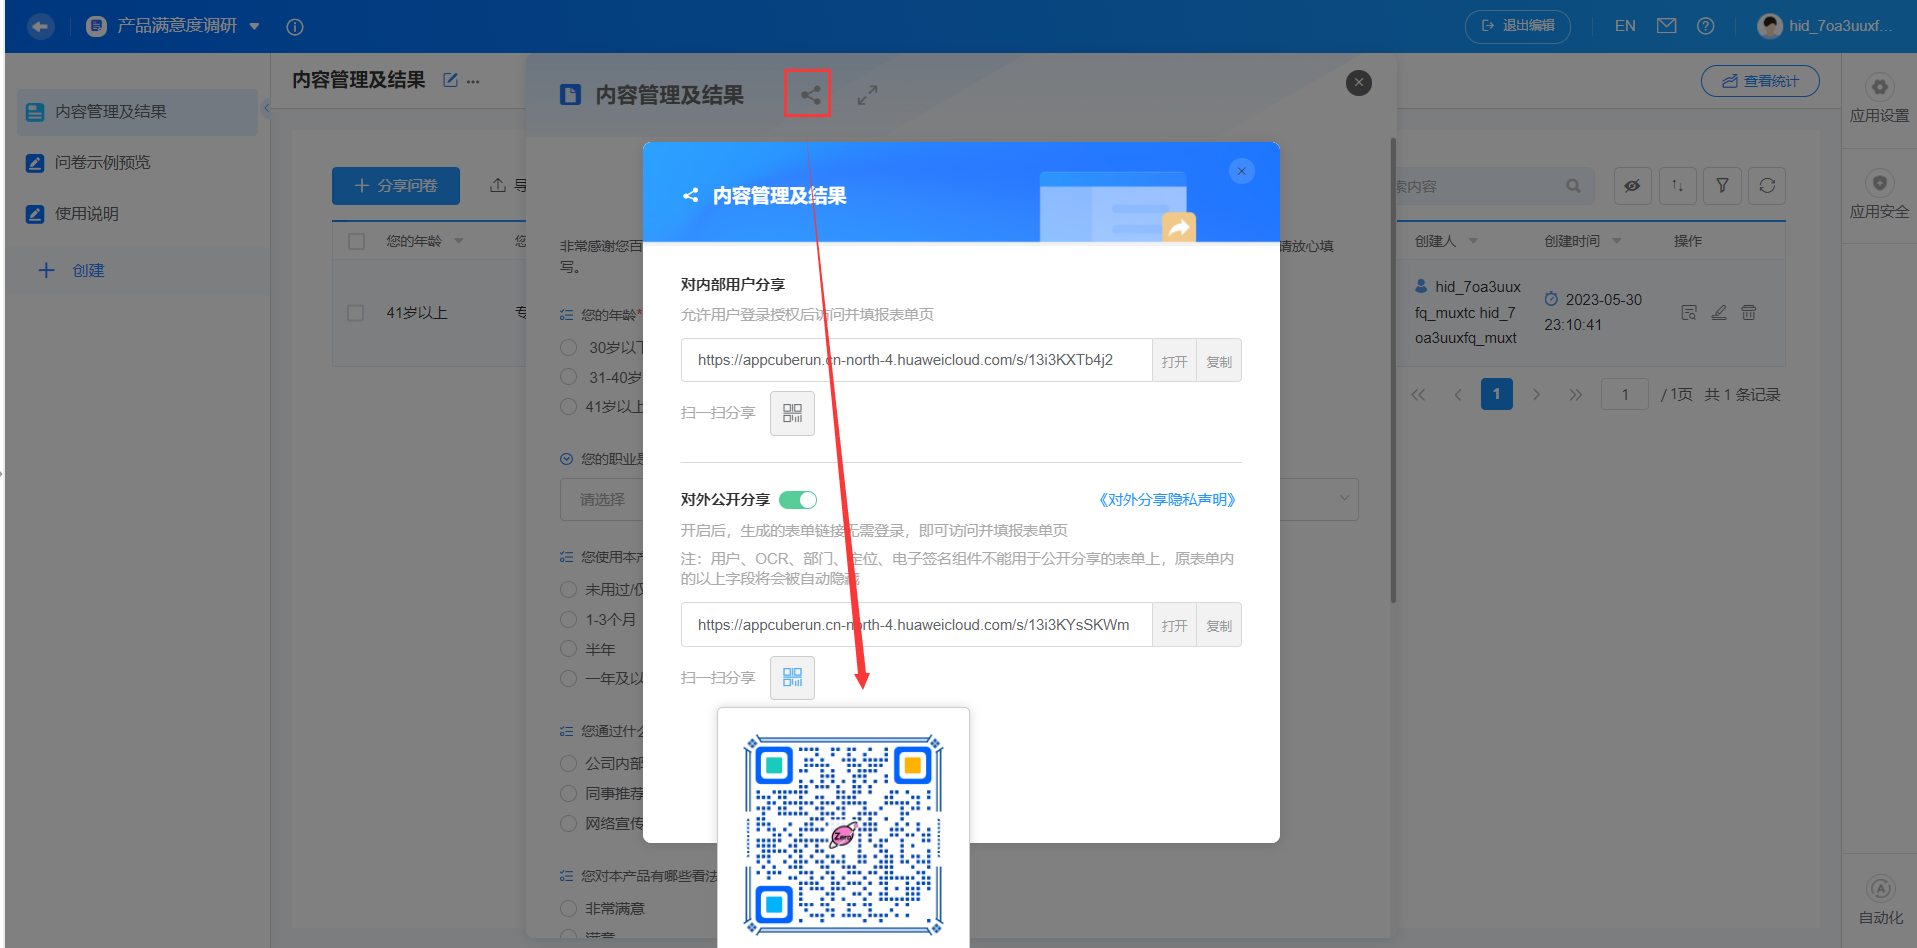Click the 退出编辑 button

[1518, 26]
